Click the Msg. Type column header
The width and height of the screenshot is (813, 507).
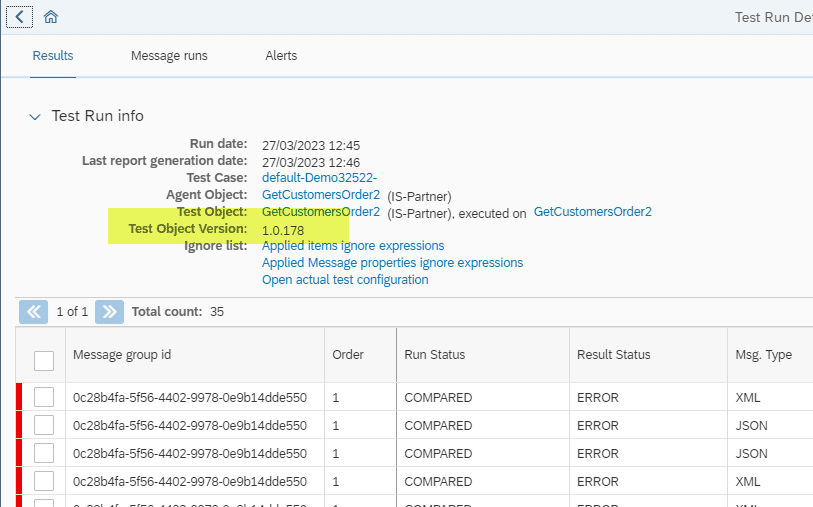(x=763, y=355)
